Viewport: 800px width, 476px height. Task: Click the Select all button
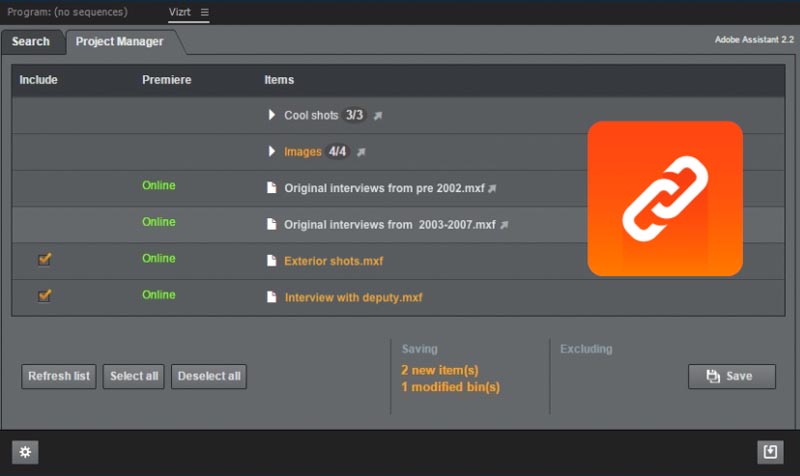click(134, 377)
